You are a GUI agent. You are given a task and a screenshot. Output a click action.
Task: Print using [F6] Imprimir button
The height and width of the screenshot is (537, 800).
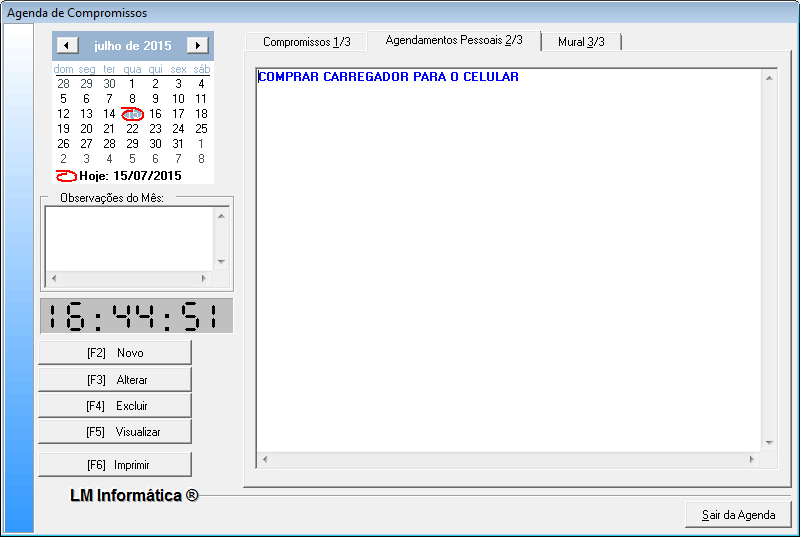(115, 464)
